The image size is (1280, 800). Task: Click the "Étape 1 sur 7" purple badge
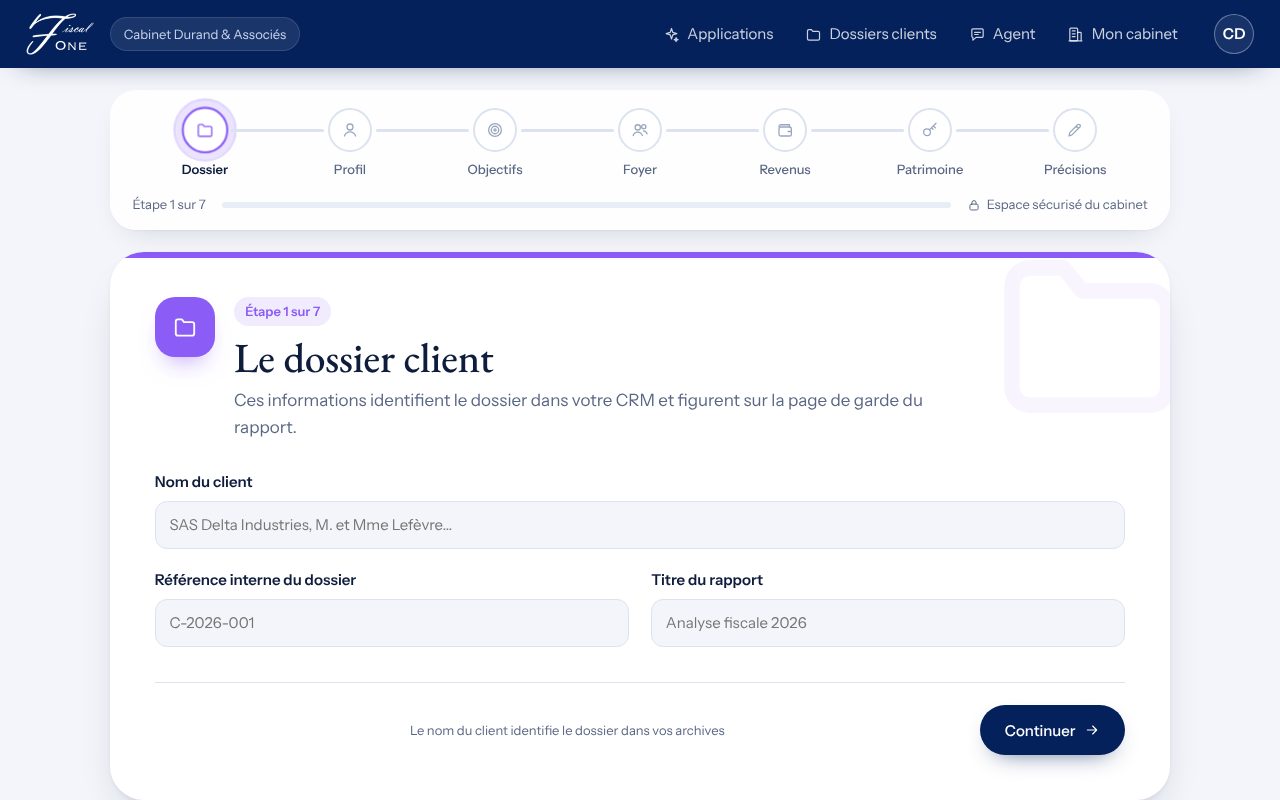(x=282, y=312)
